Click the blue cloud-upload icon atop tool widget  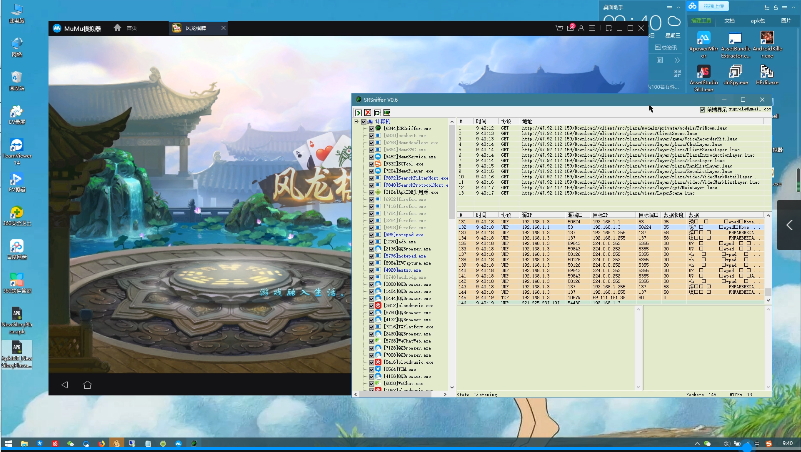click(692, 6)
